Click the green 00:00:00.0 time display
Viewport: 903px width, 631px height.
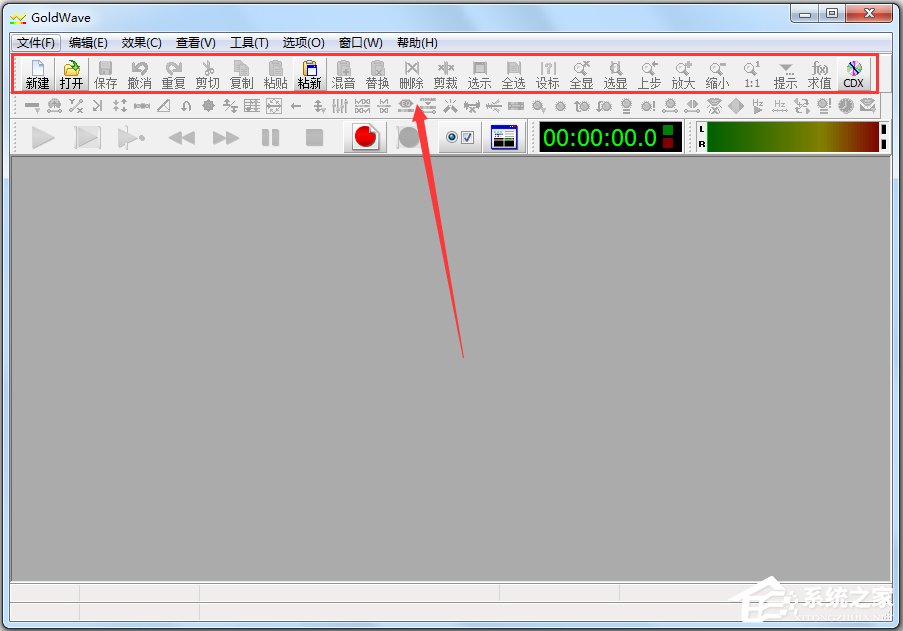click(610, 138)
